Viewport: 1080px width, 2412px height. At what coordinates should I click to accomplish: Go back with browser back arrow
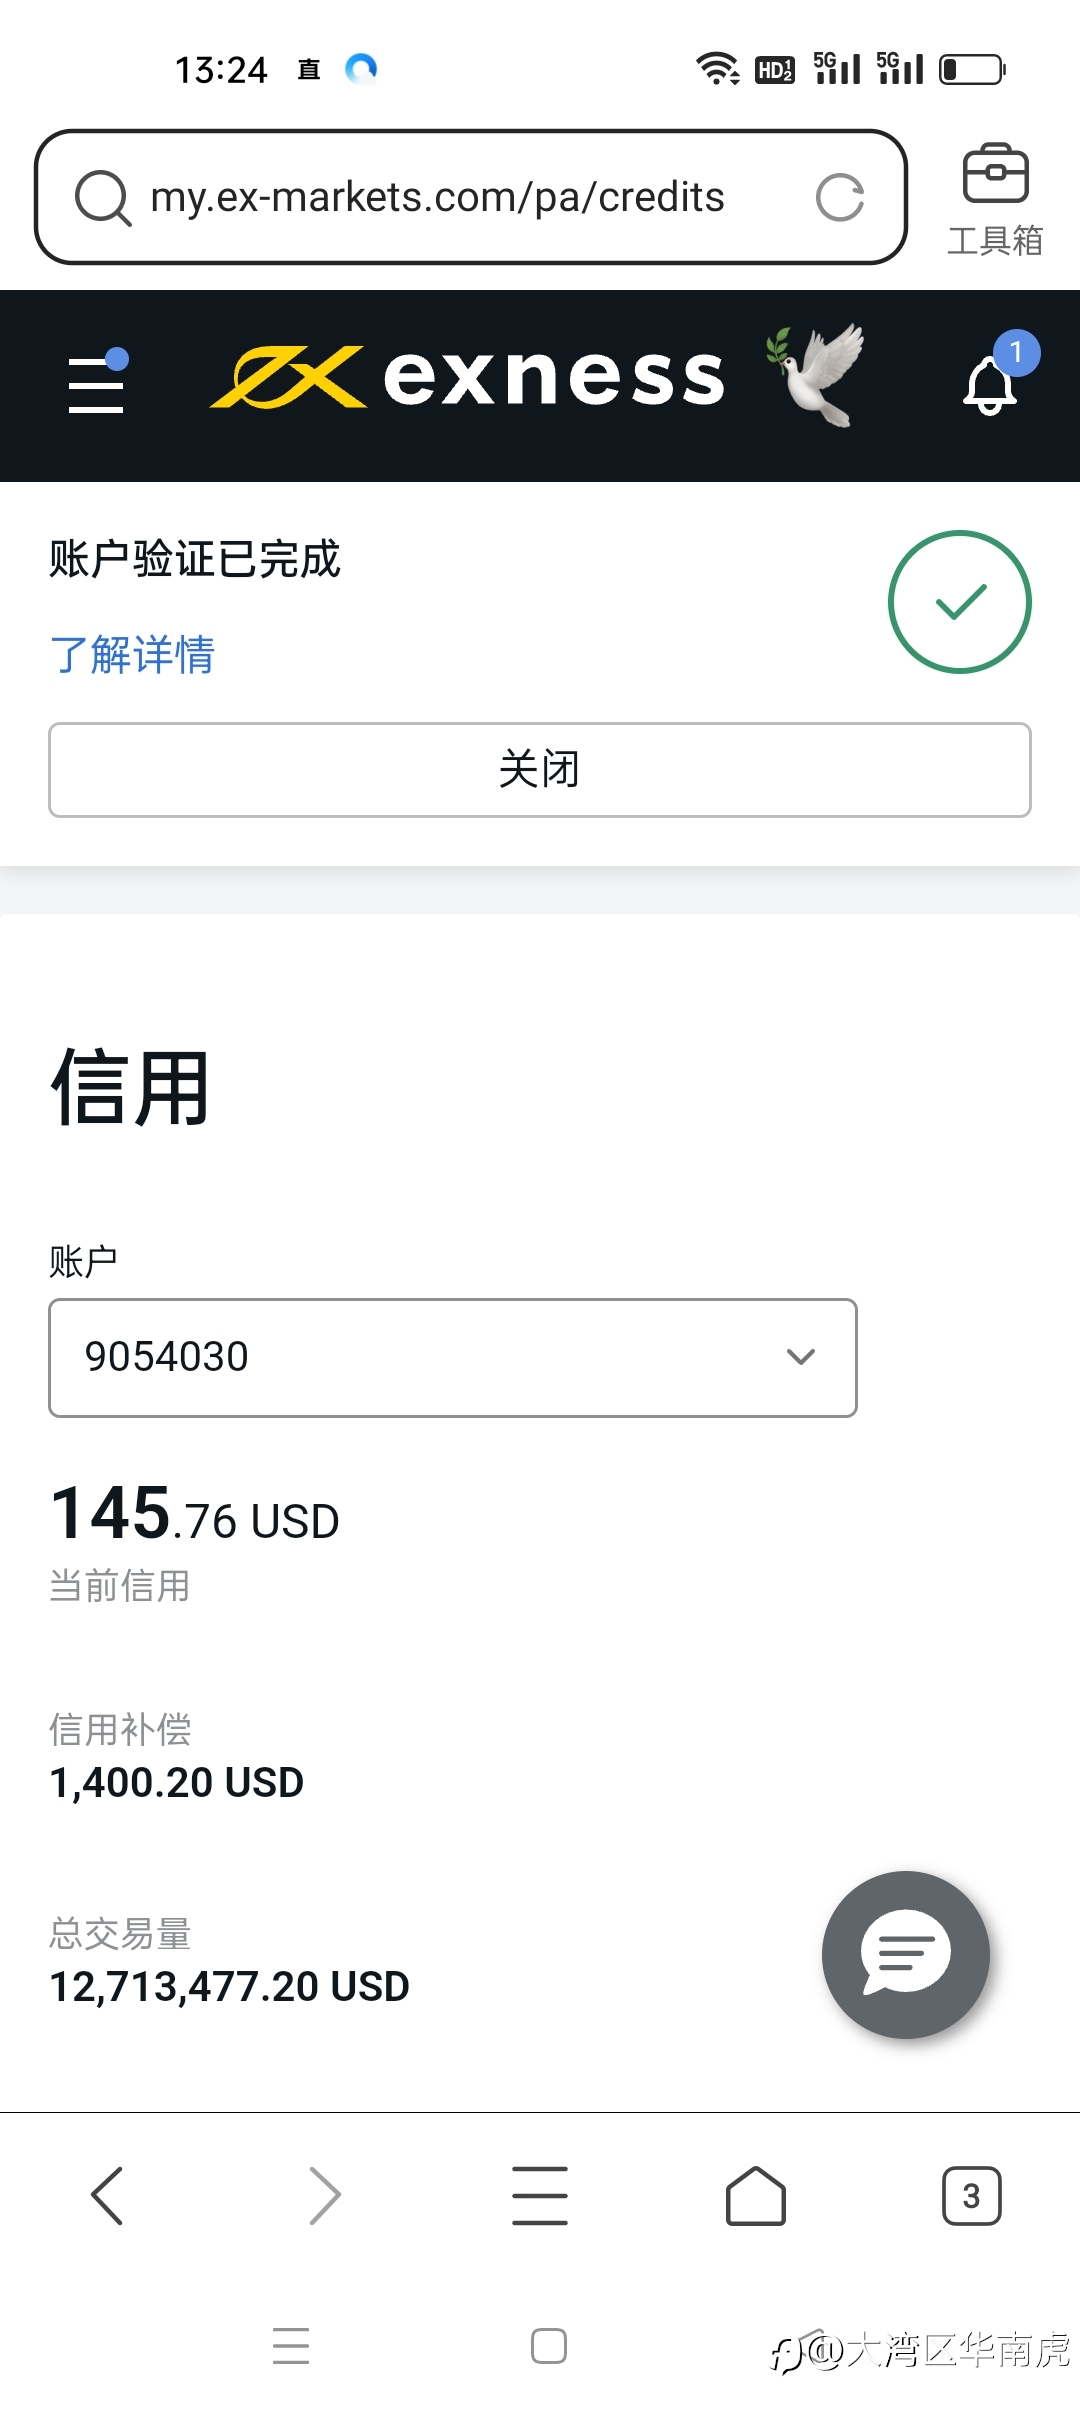(x=107, y=2196)
